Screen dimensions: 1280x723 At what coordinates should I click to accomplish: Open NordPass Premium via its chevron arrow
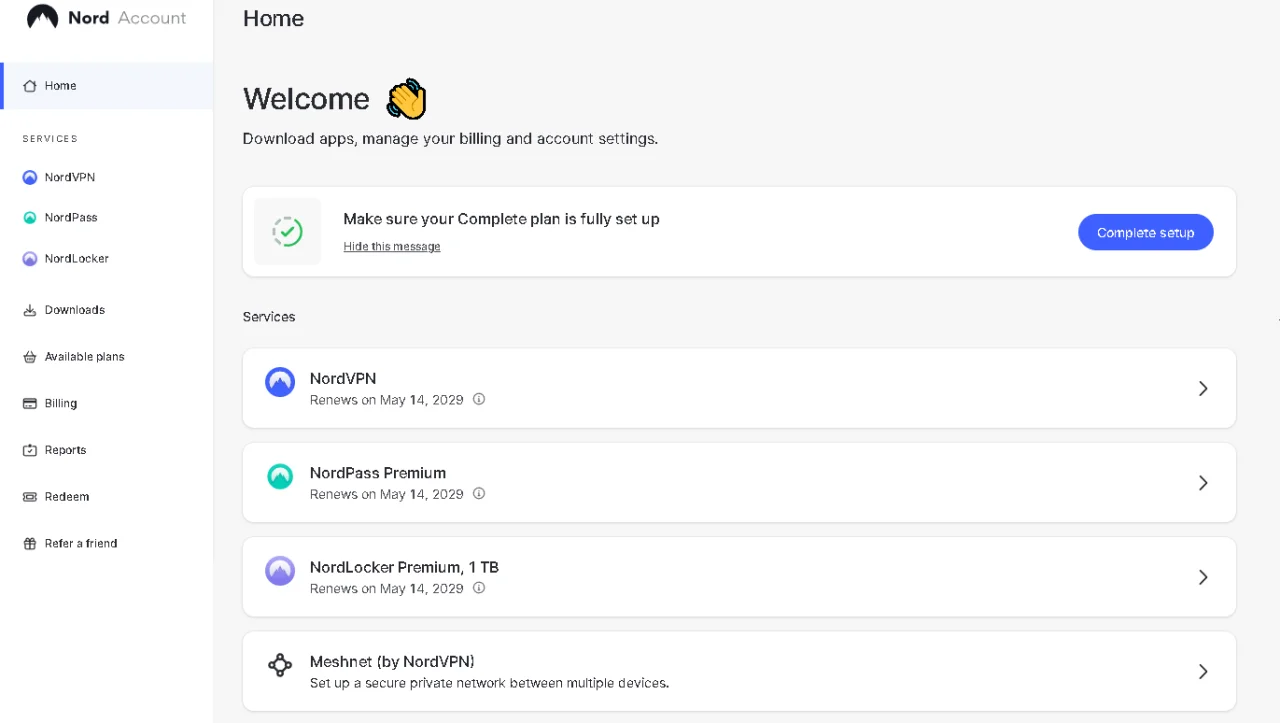[1203, 483]
